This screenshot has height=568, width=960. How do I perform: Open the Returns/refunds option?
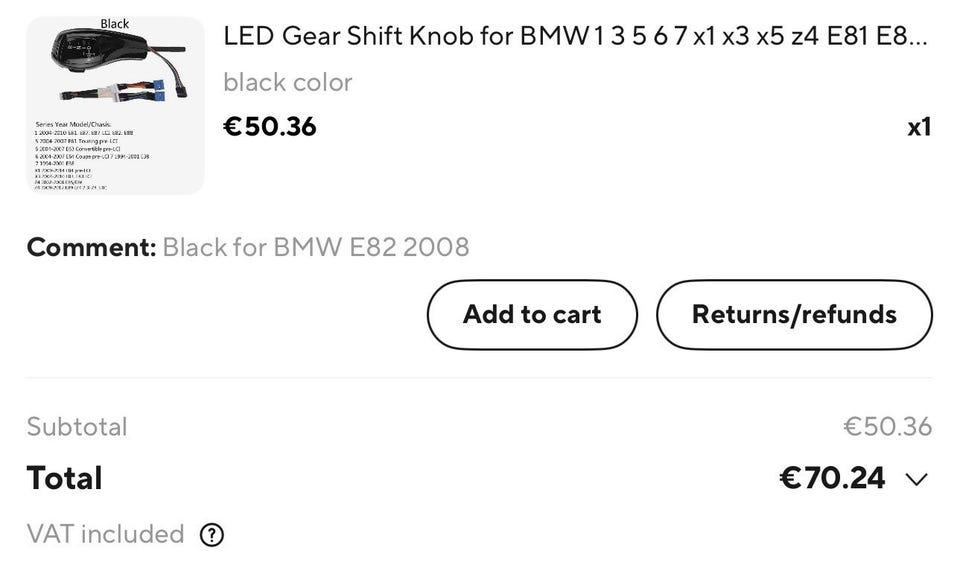(x=794, y=315)
